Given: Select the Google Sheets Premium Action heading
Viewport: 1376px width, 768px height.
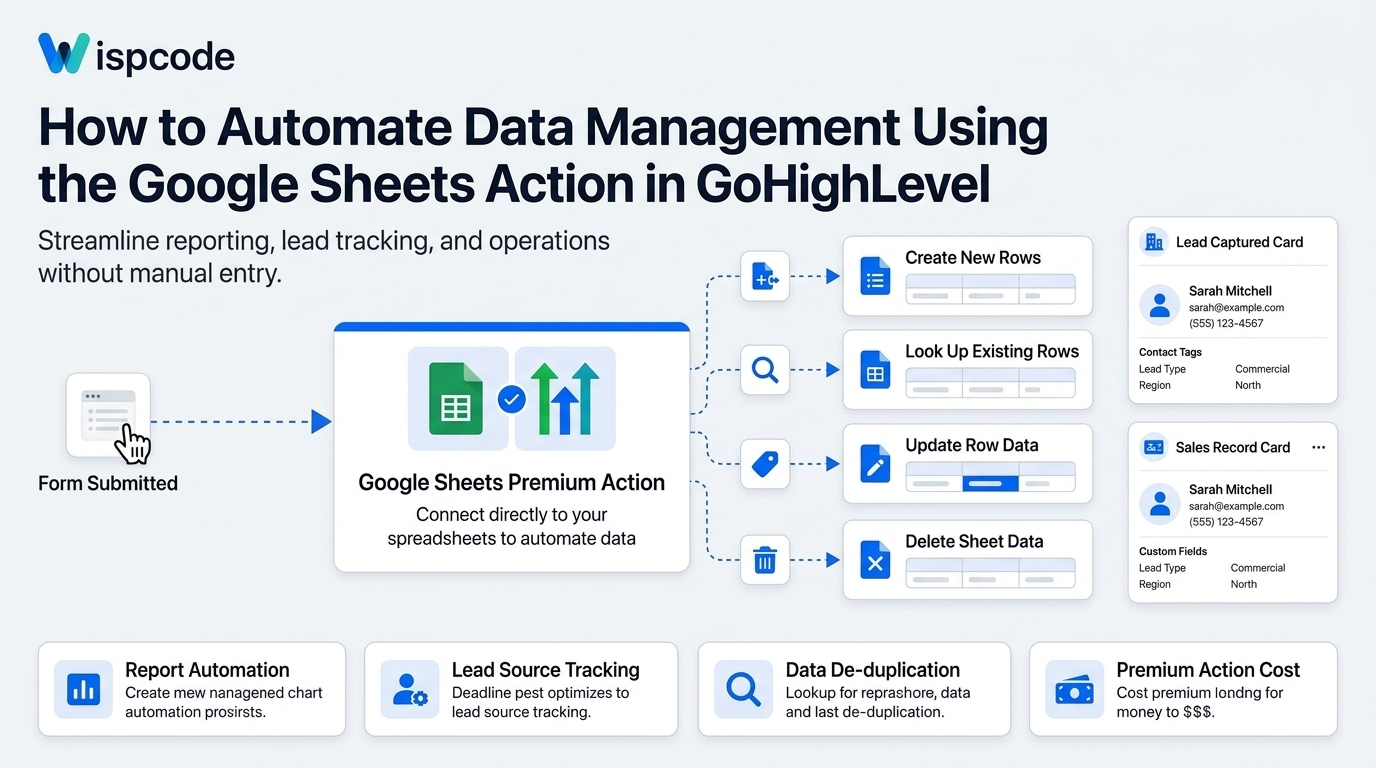Looking at the screenshot, I should [511, 483].
